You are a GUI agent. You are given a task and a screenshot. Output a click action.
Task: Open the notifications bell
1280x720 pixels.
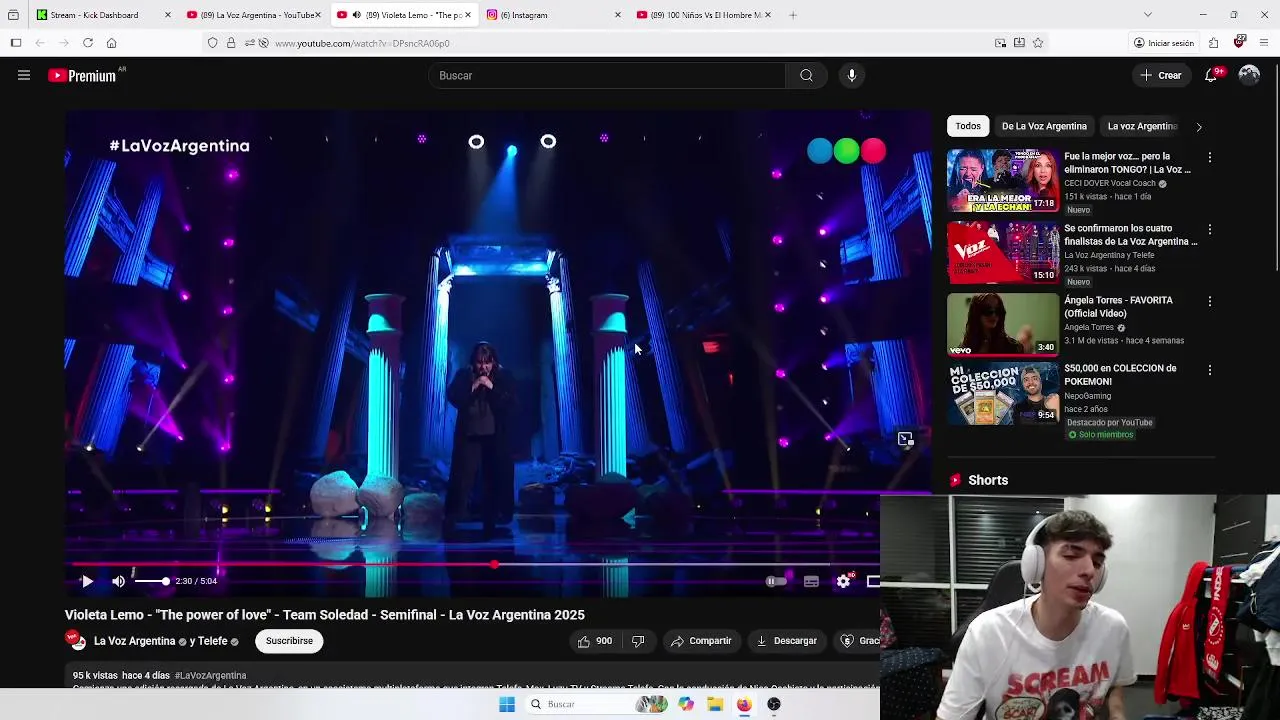point(1211,75)
